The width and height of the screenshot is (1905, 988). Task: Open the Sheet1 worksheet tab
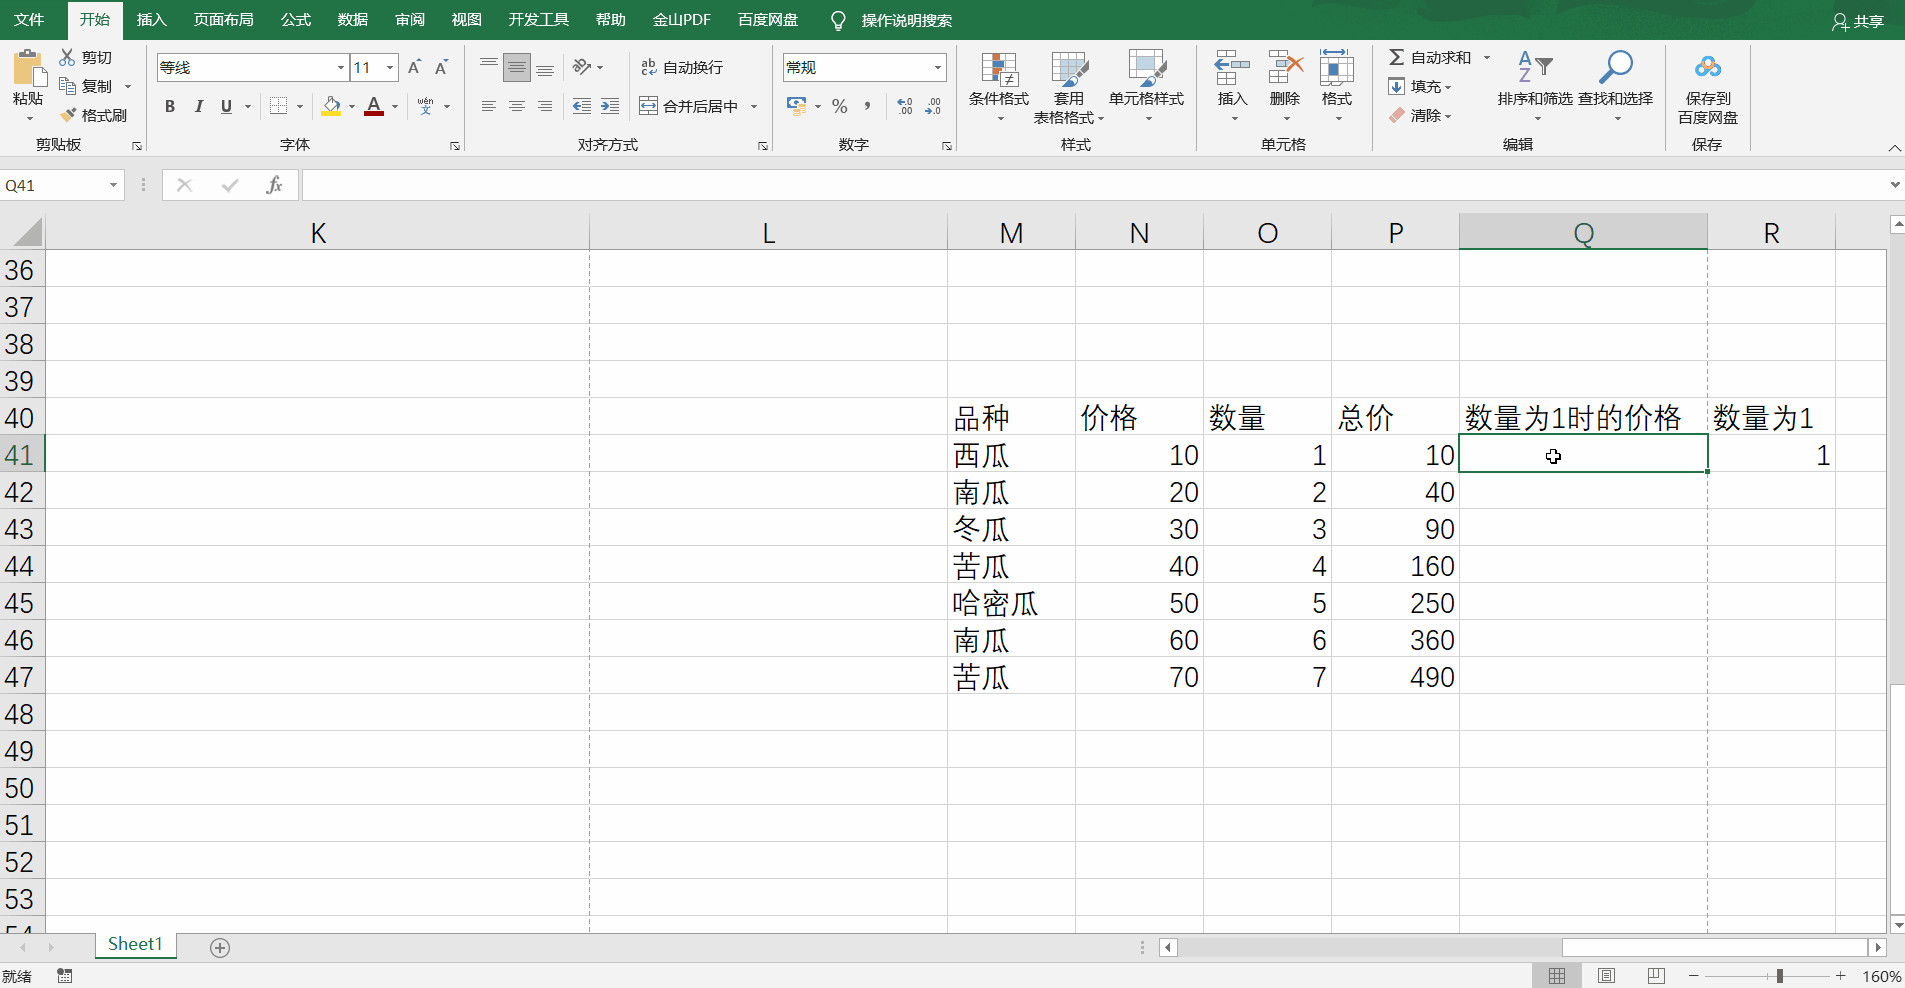(135, 944)
